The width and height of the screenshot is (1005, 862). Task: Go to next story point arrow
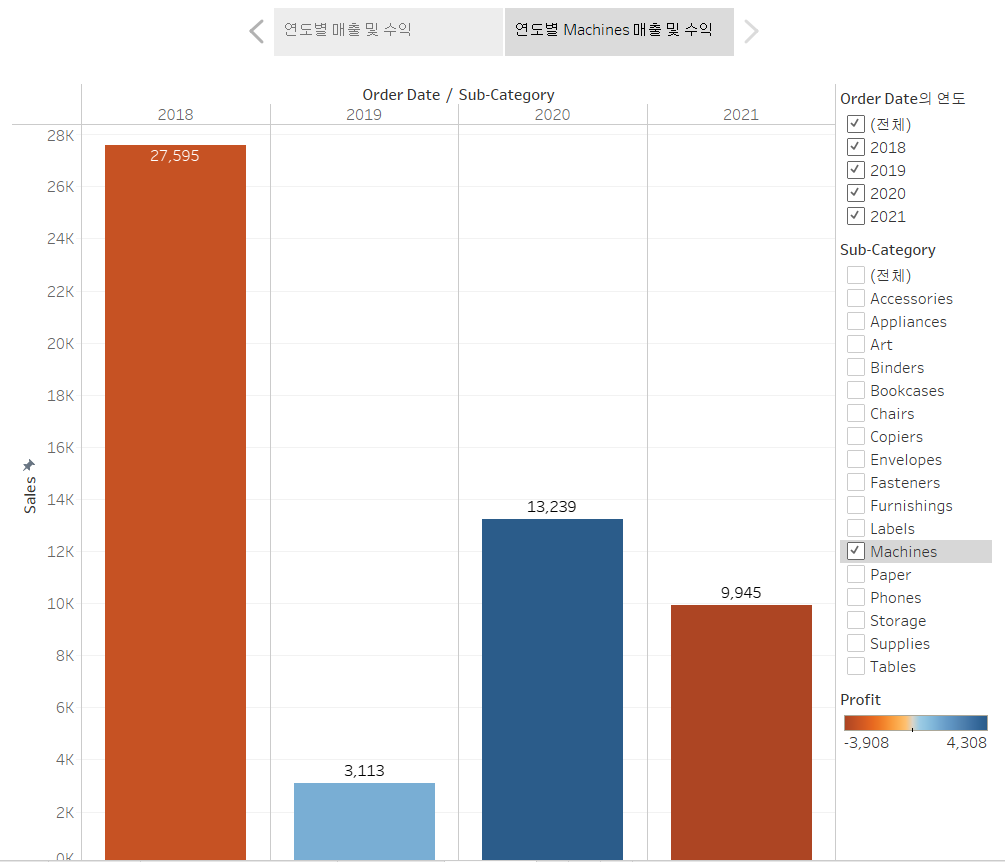pos(751,31)
